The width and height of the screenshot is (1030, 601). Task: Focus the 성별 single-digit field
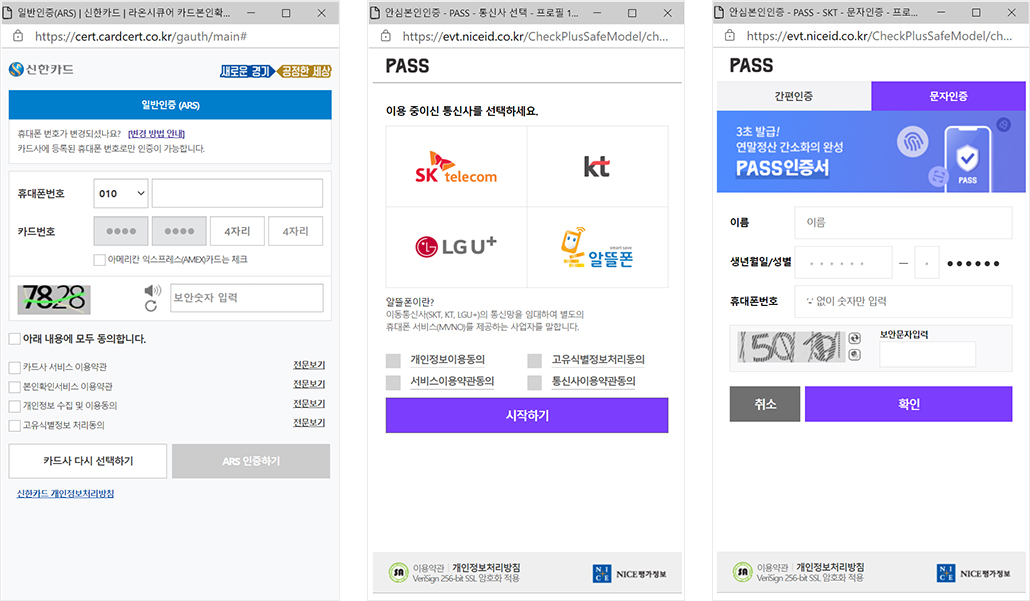927,263
